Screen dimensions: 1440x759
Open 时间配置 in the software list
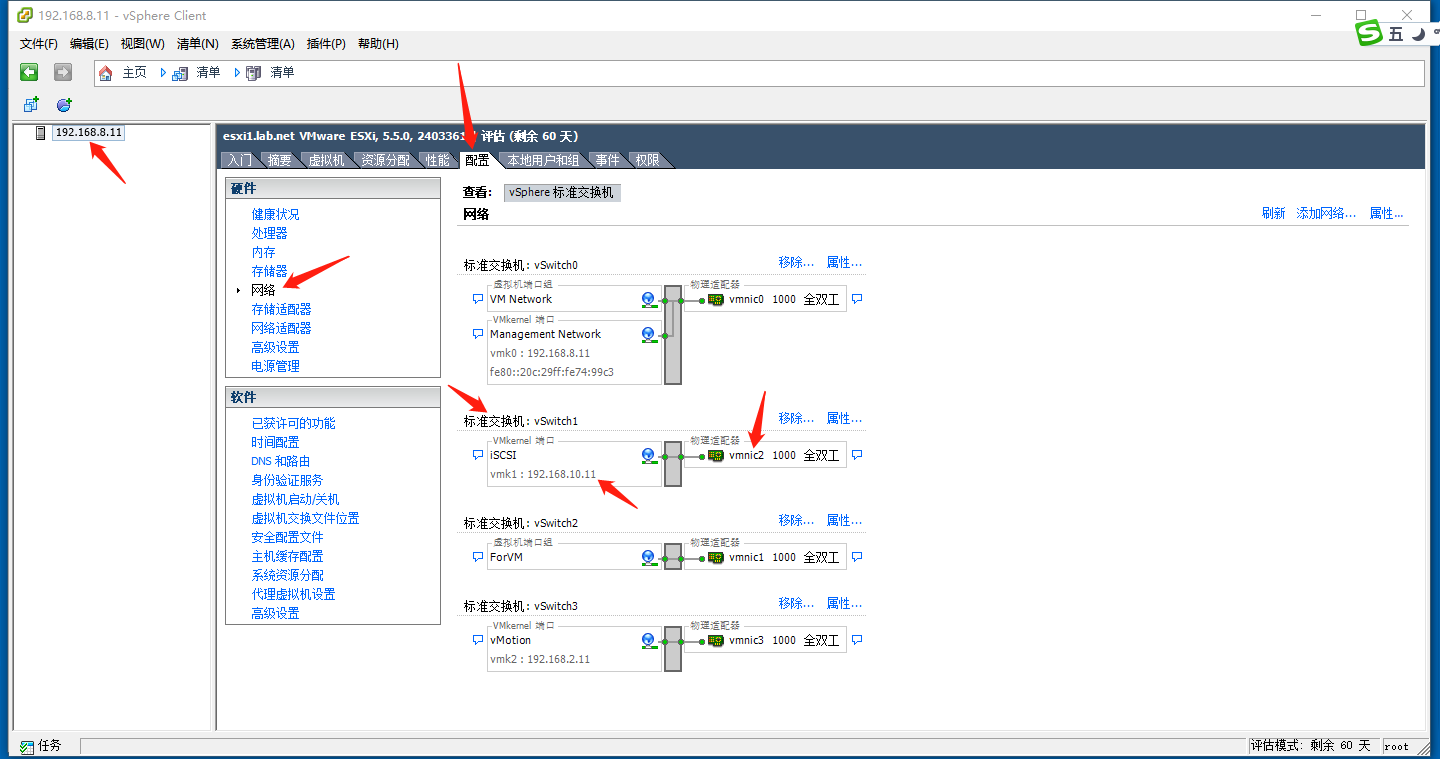coord(275,442)
